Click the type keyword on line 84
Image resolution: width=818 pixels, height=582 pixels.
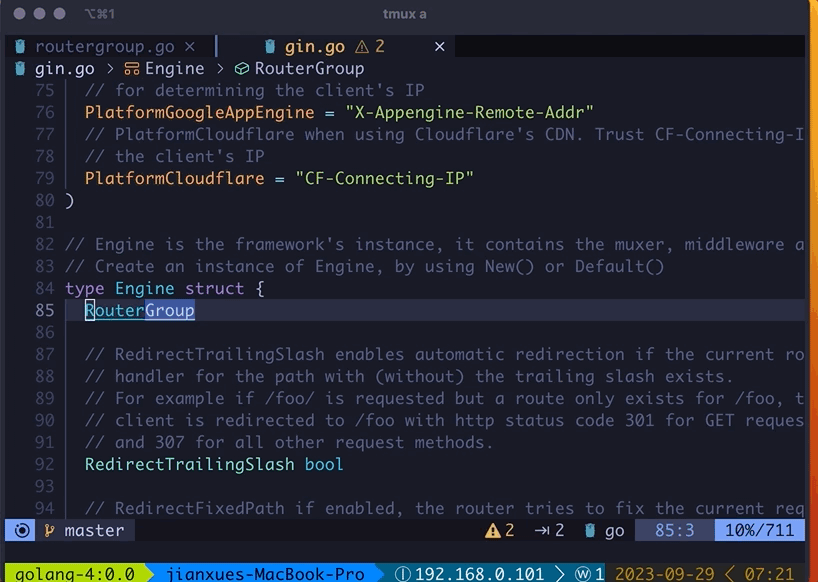tap(85, 288)
